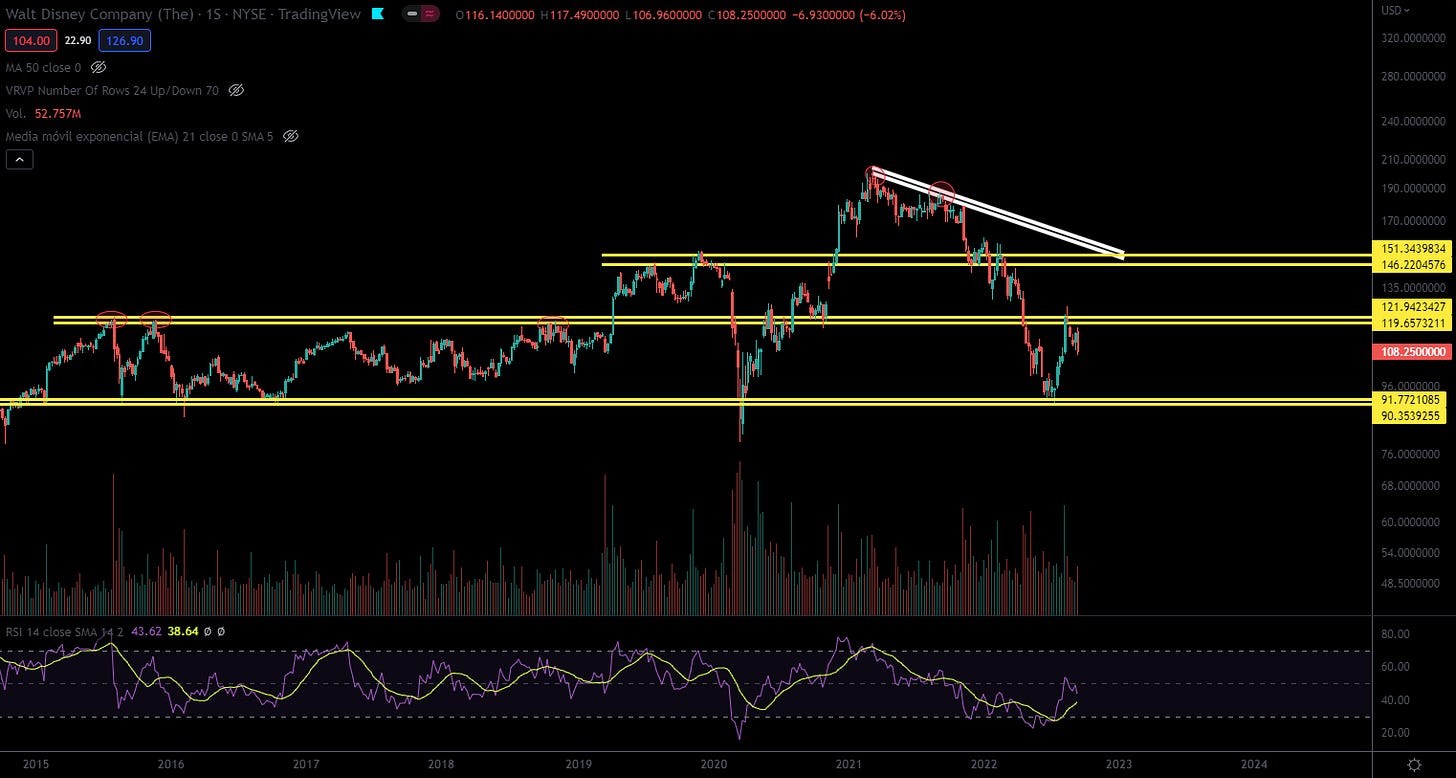Select the Media móvil exponencial (EMA) 21 label
Image resolution: width=1456 pixels, height=778 pixels.
(x=140, y=136)
